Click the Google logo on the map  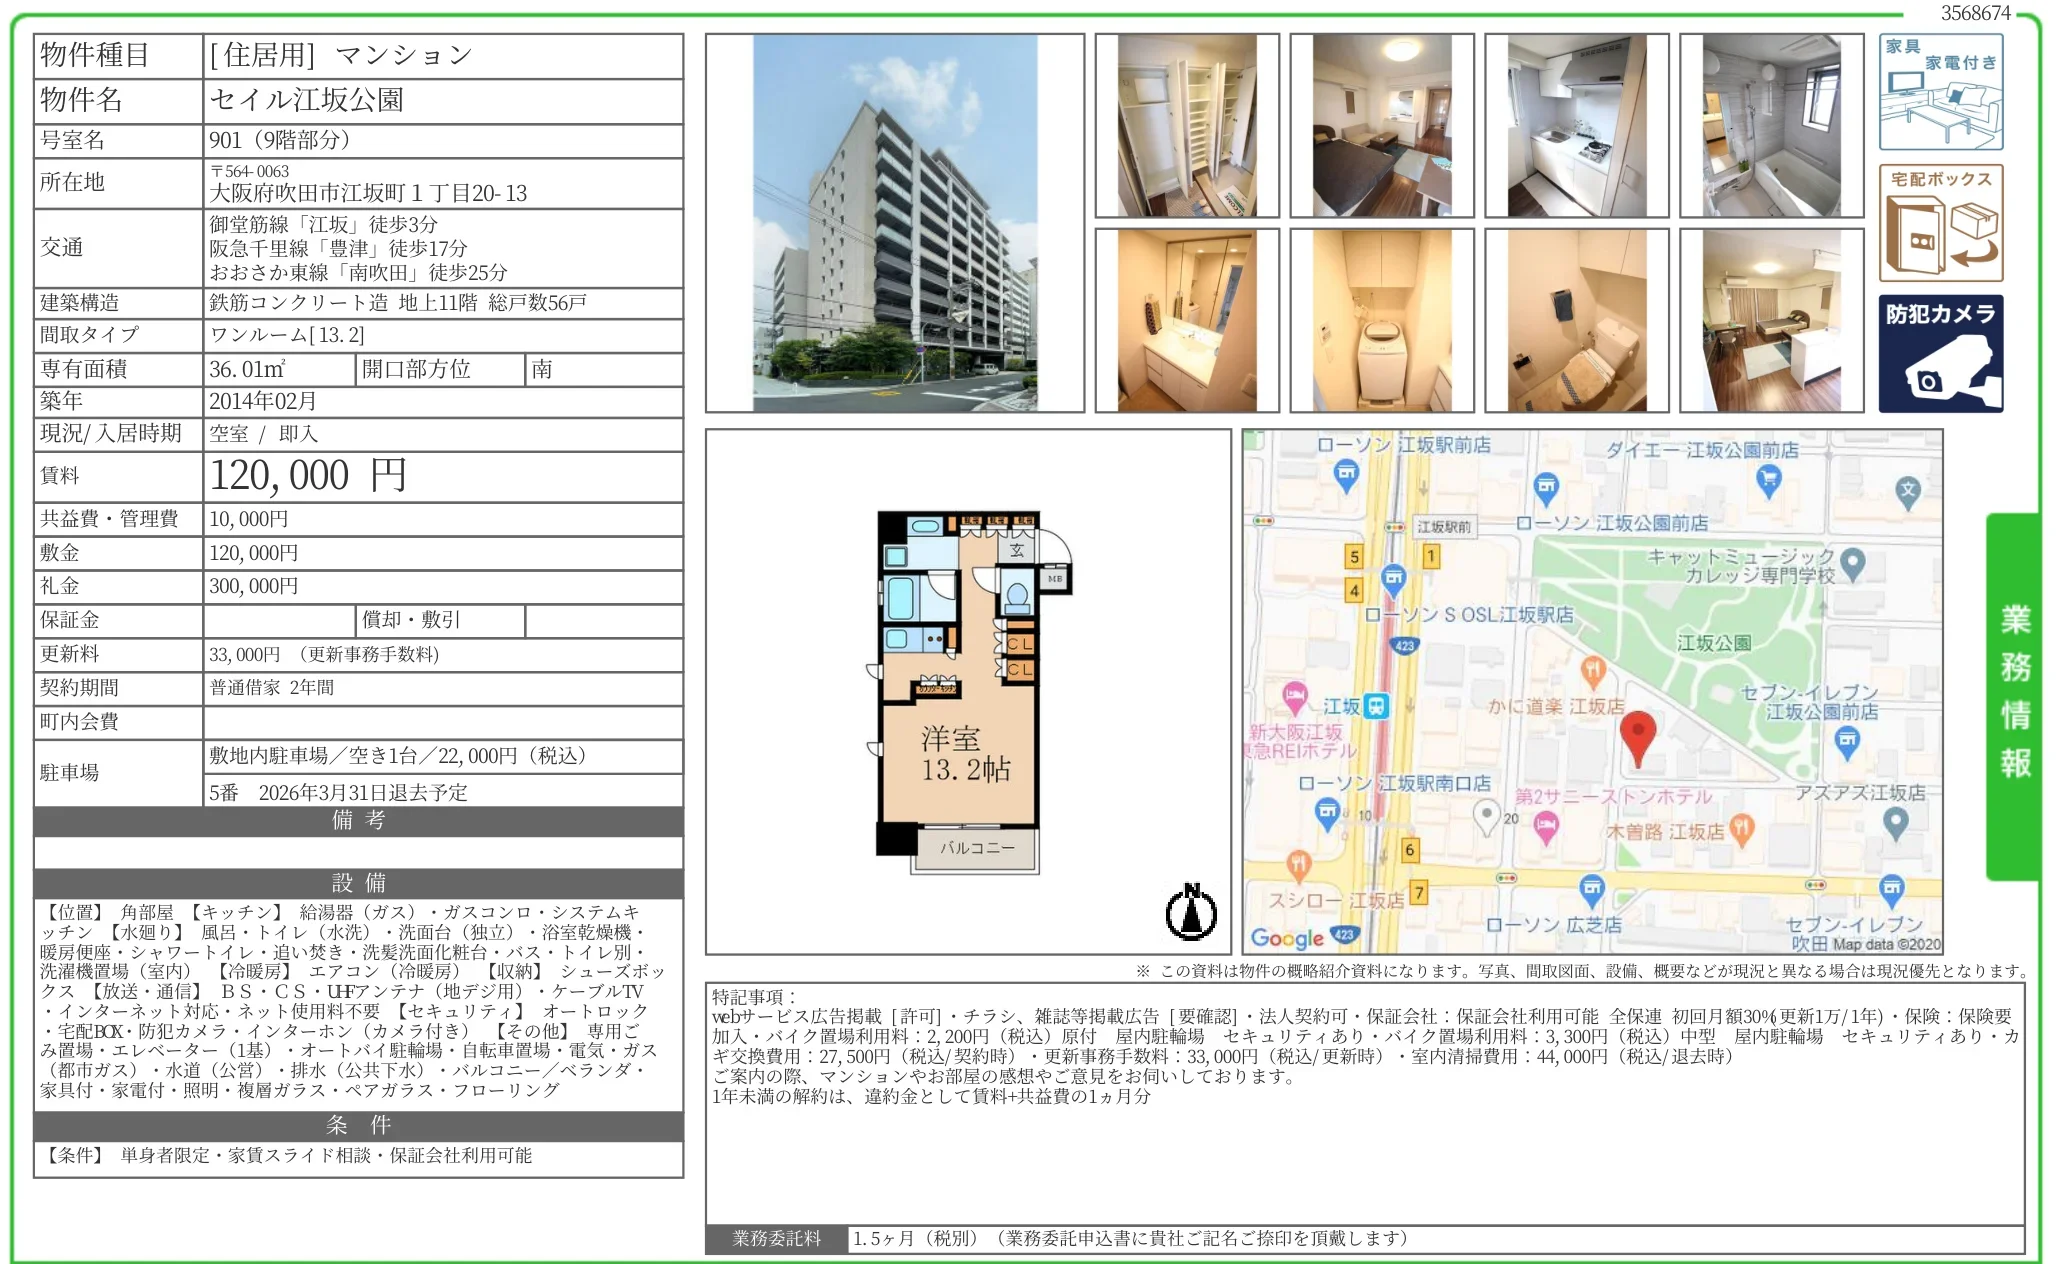[1287, 937]
